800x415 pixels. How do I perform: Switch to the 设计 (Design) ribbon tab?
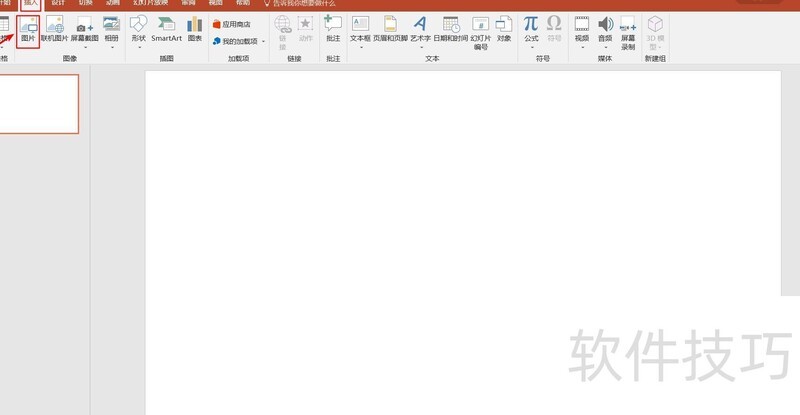58,3
